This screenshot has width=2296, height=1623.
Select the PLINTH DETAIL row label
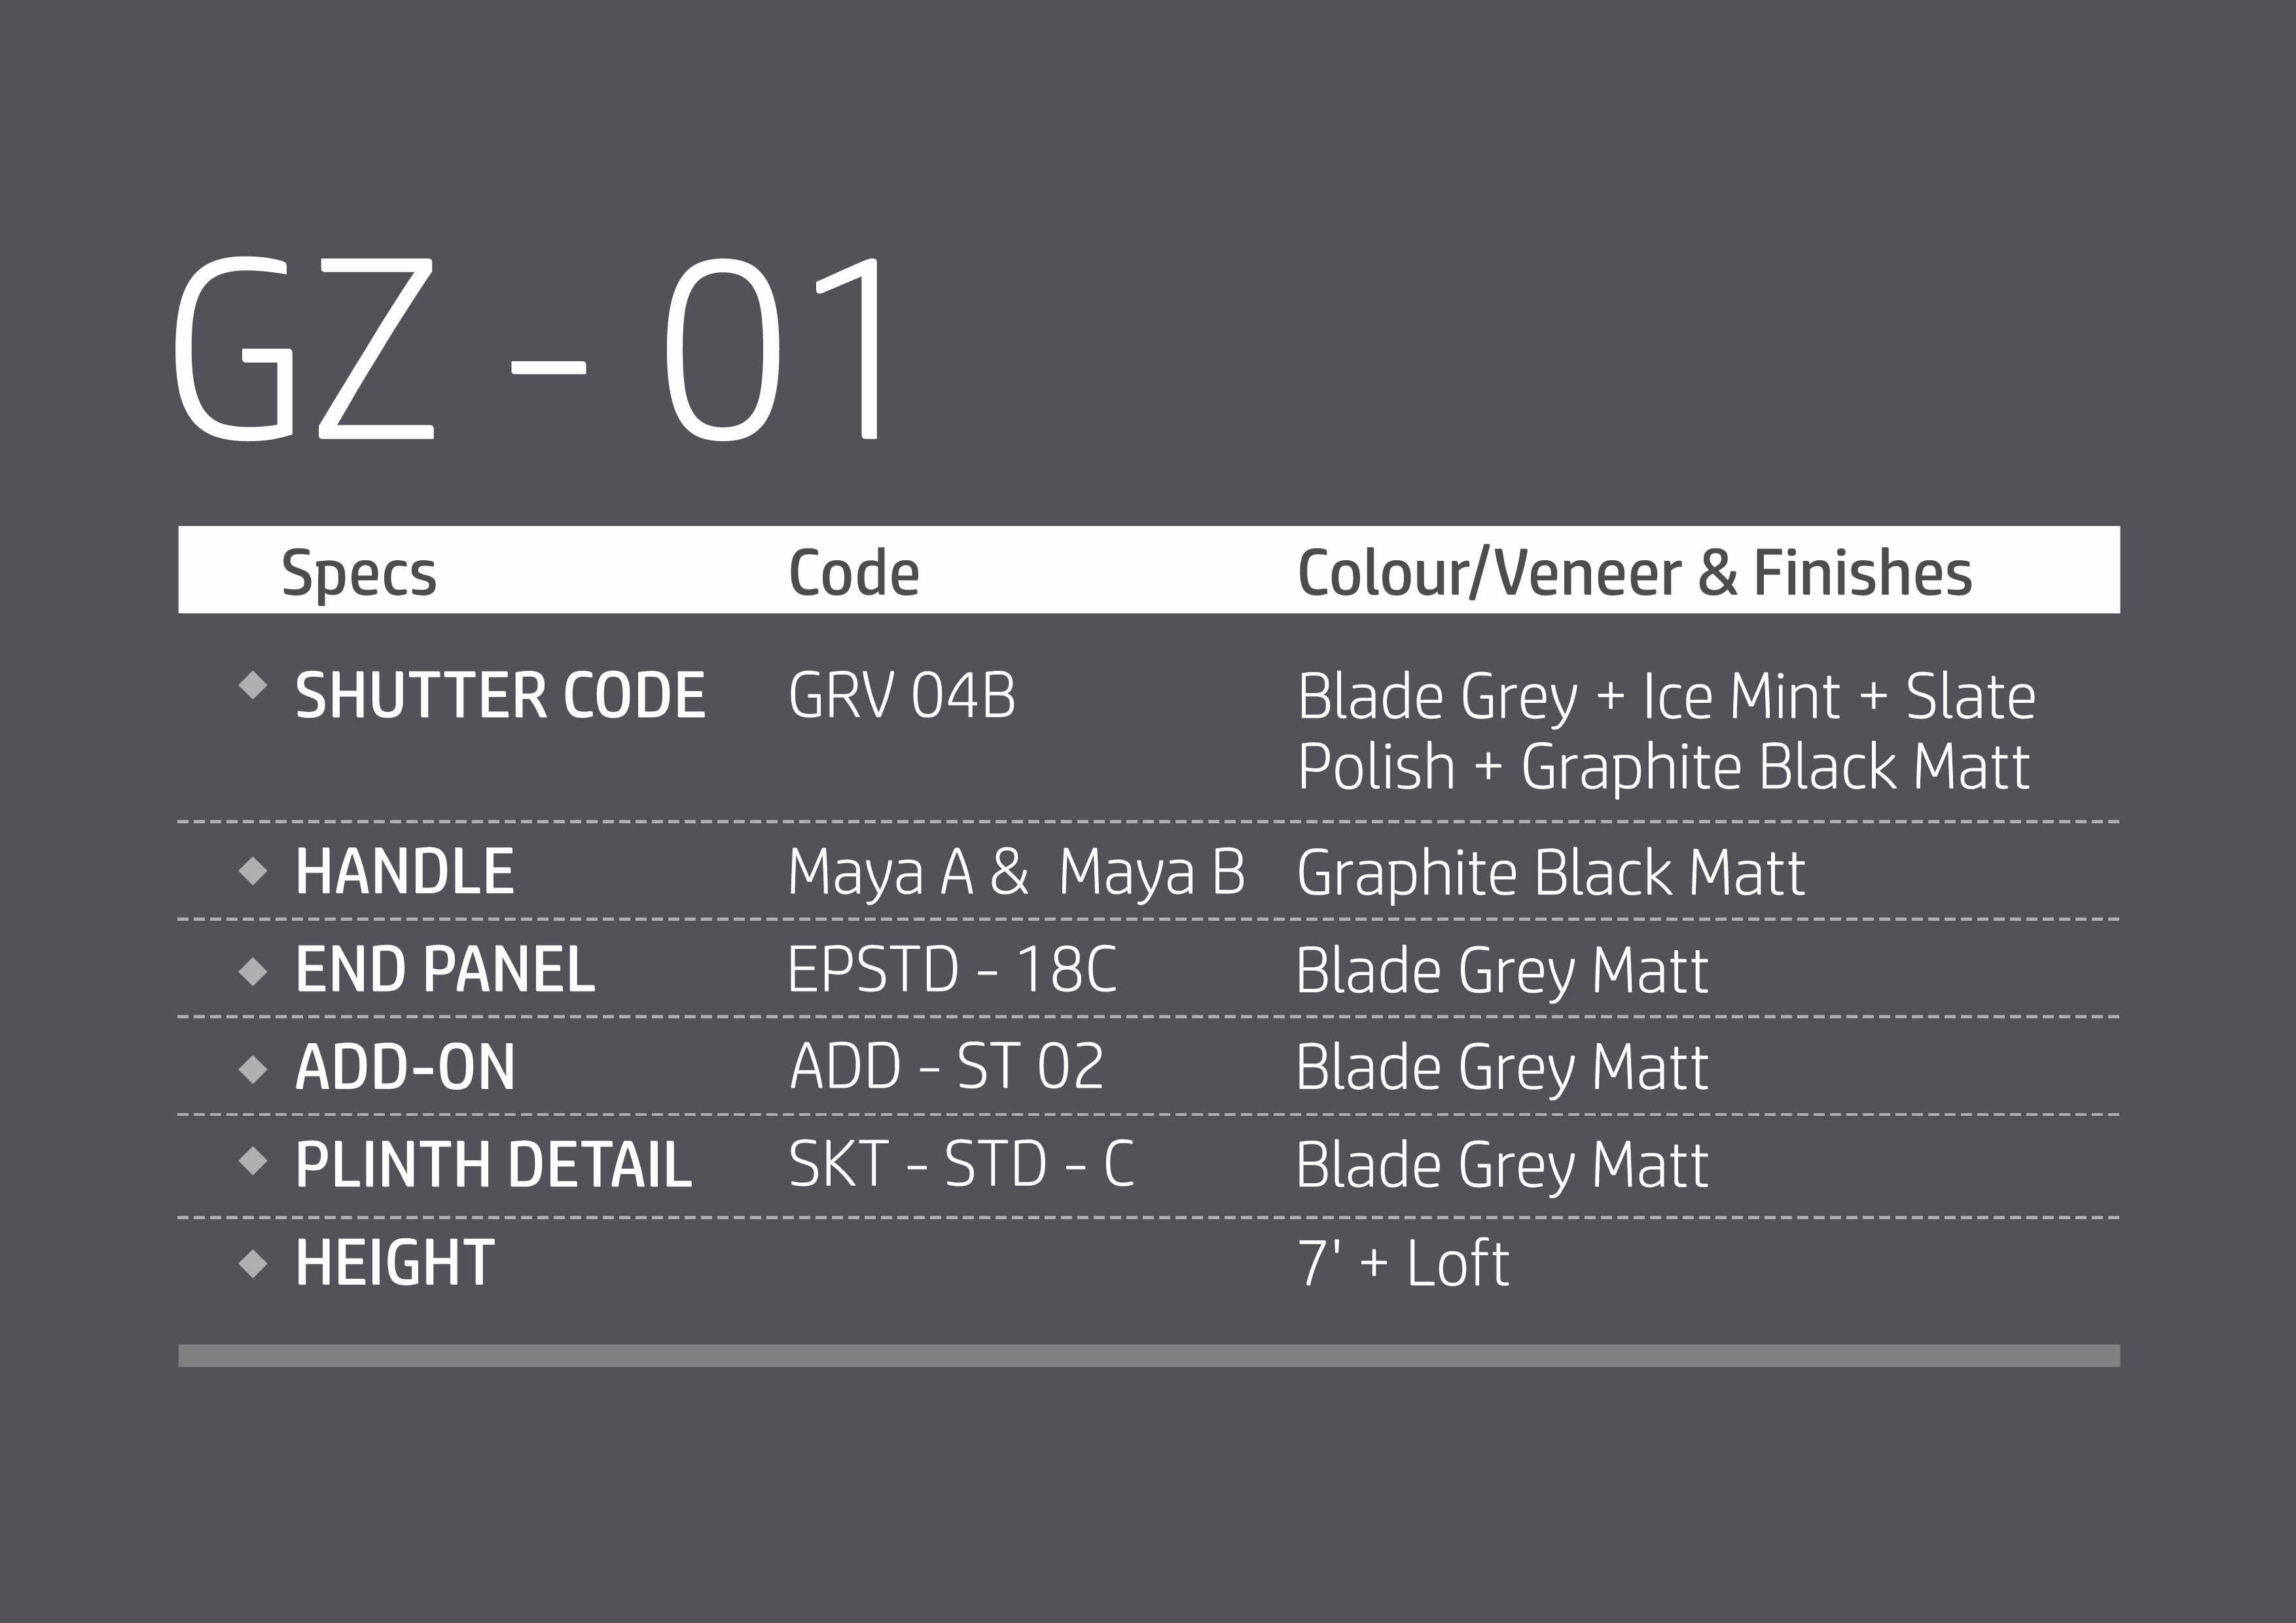click(x=493, y=1164)
